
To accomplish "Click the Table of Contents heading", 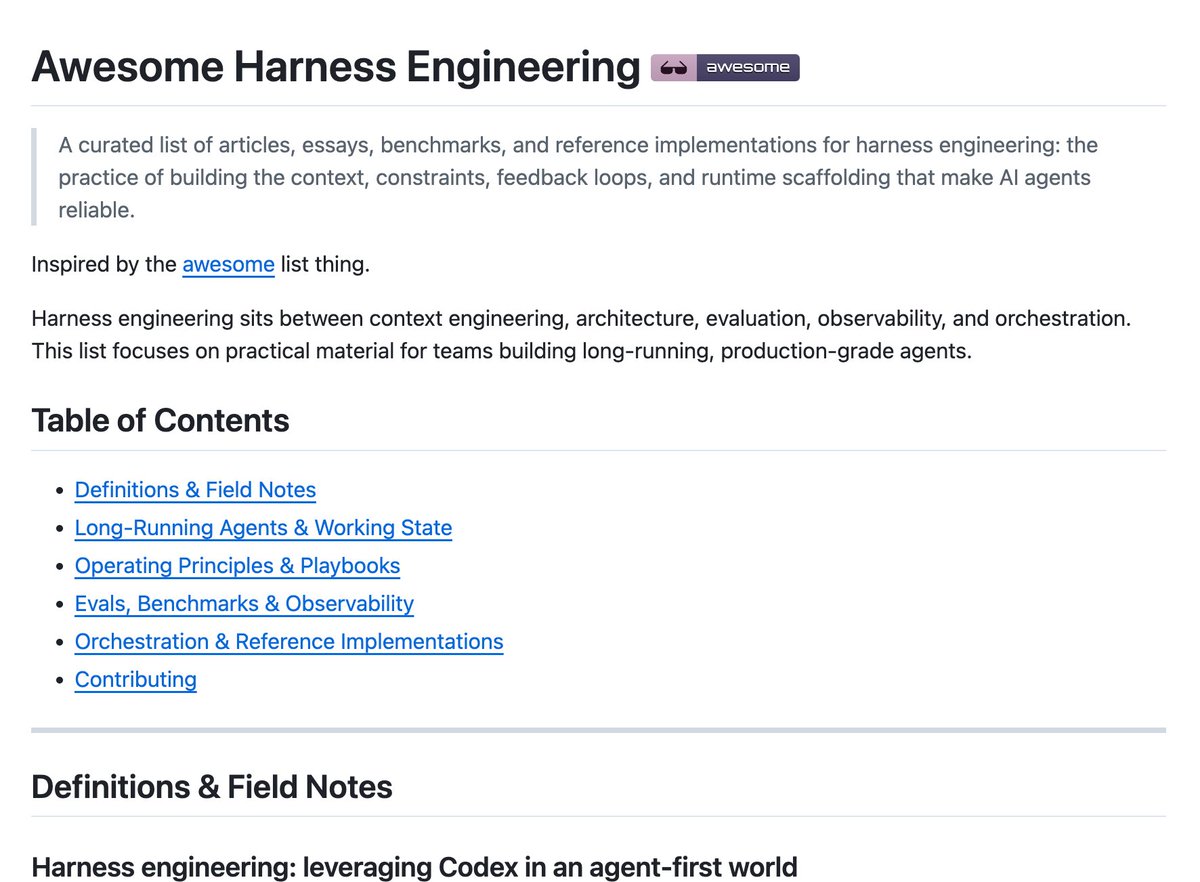I will tap(160, 420).
